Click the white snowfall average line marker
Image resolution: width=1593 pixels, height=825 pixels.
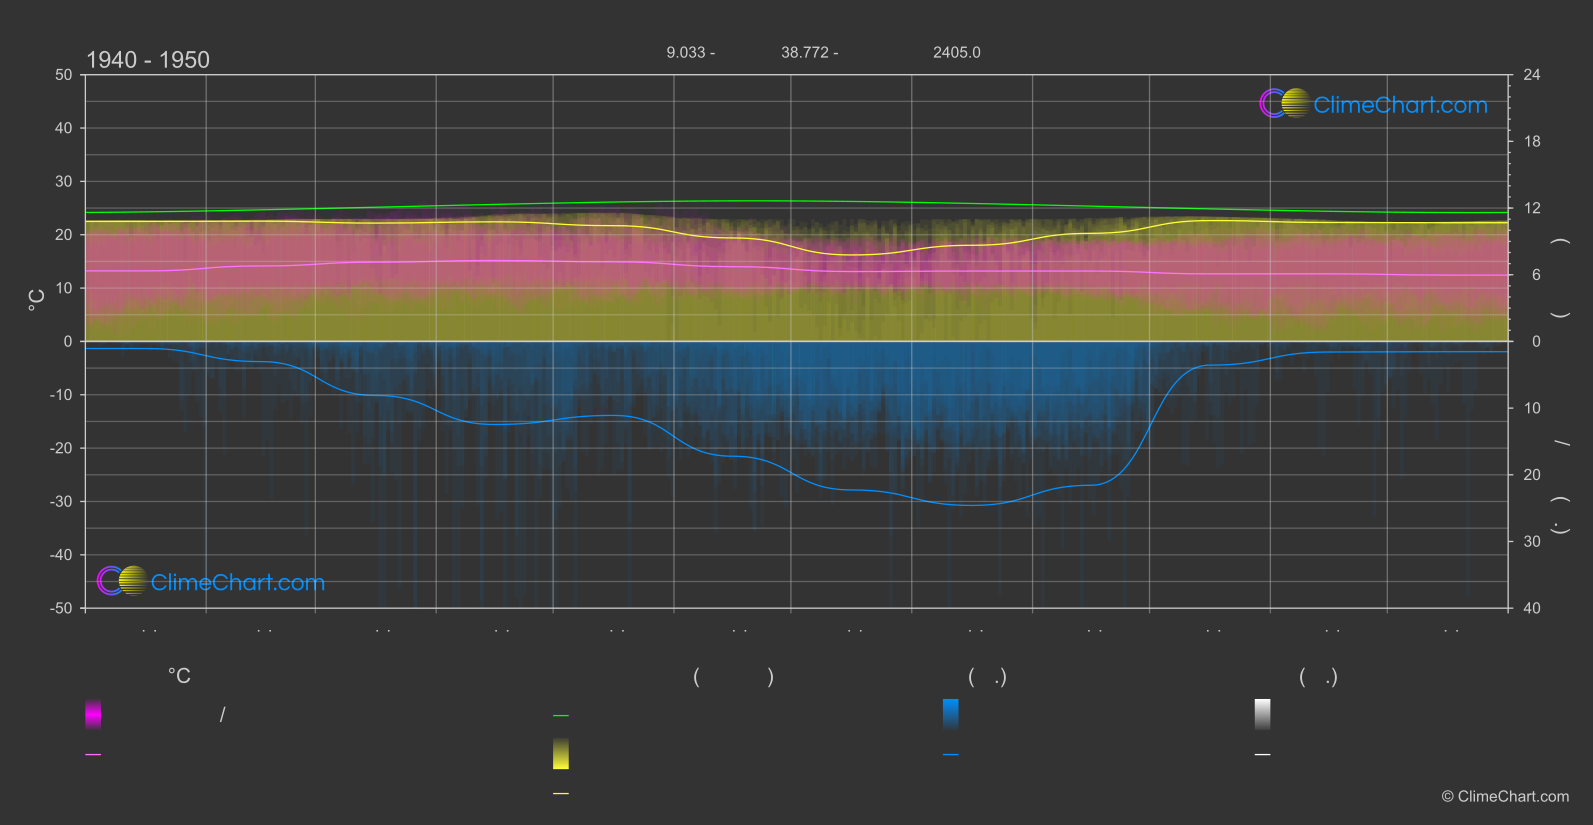(x=1263, y=755)
